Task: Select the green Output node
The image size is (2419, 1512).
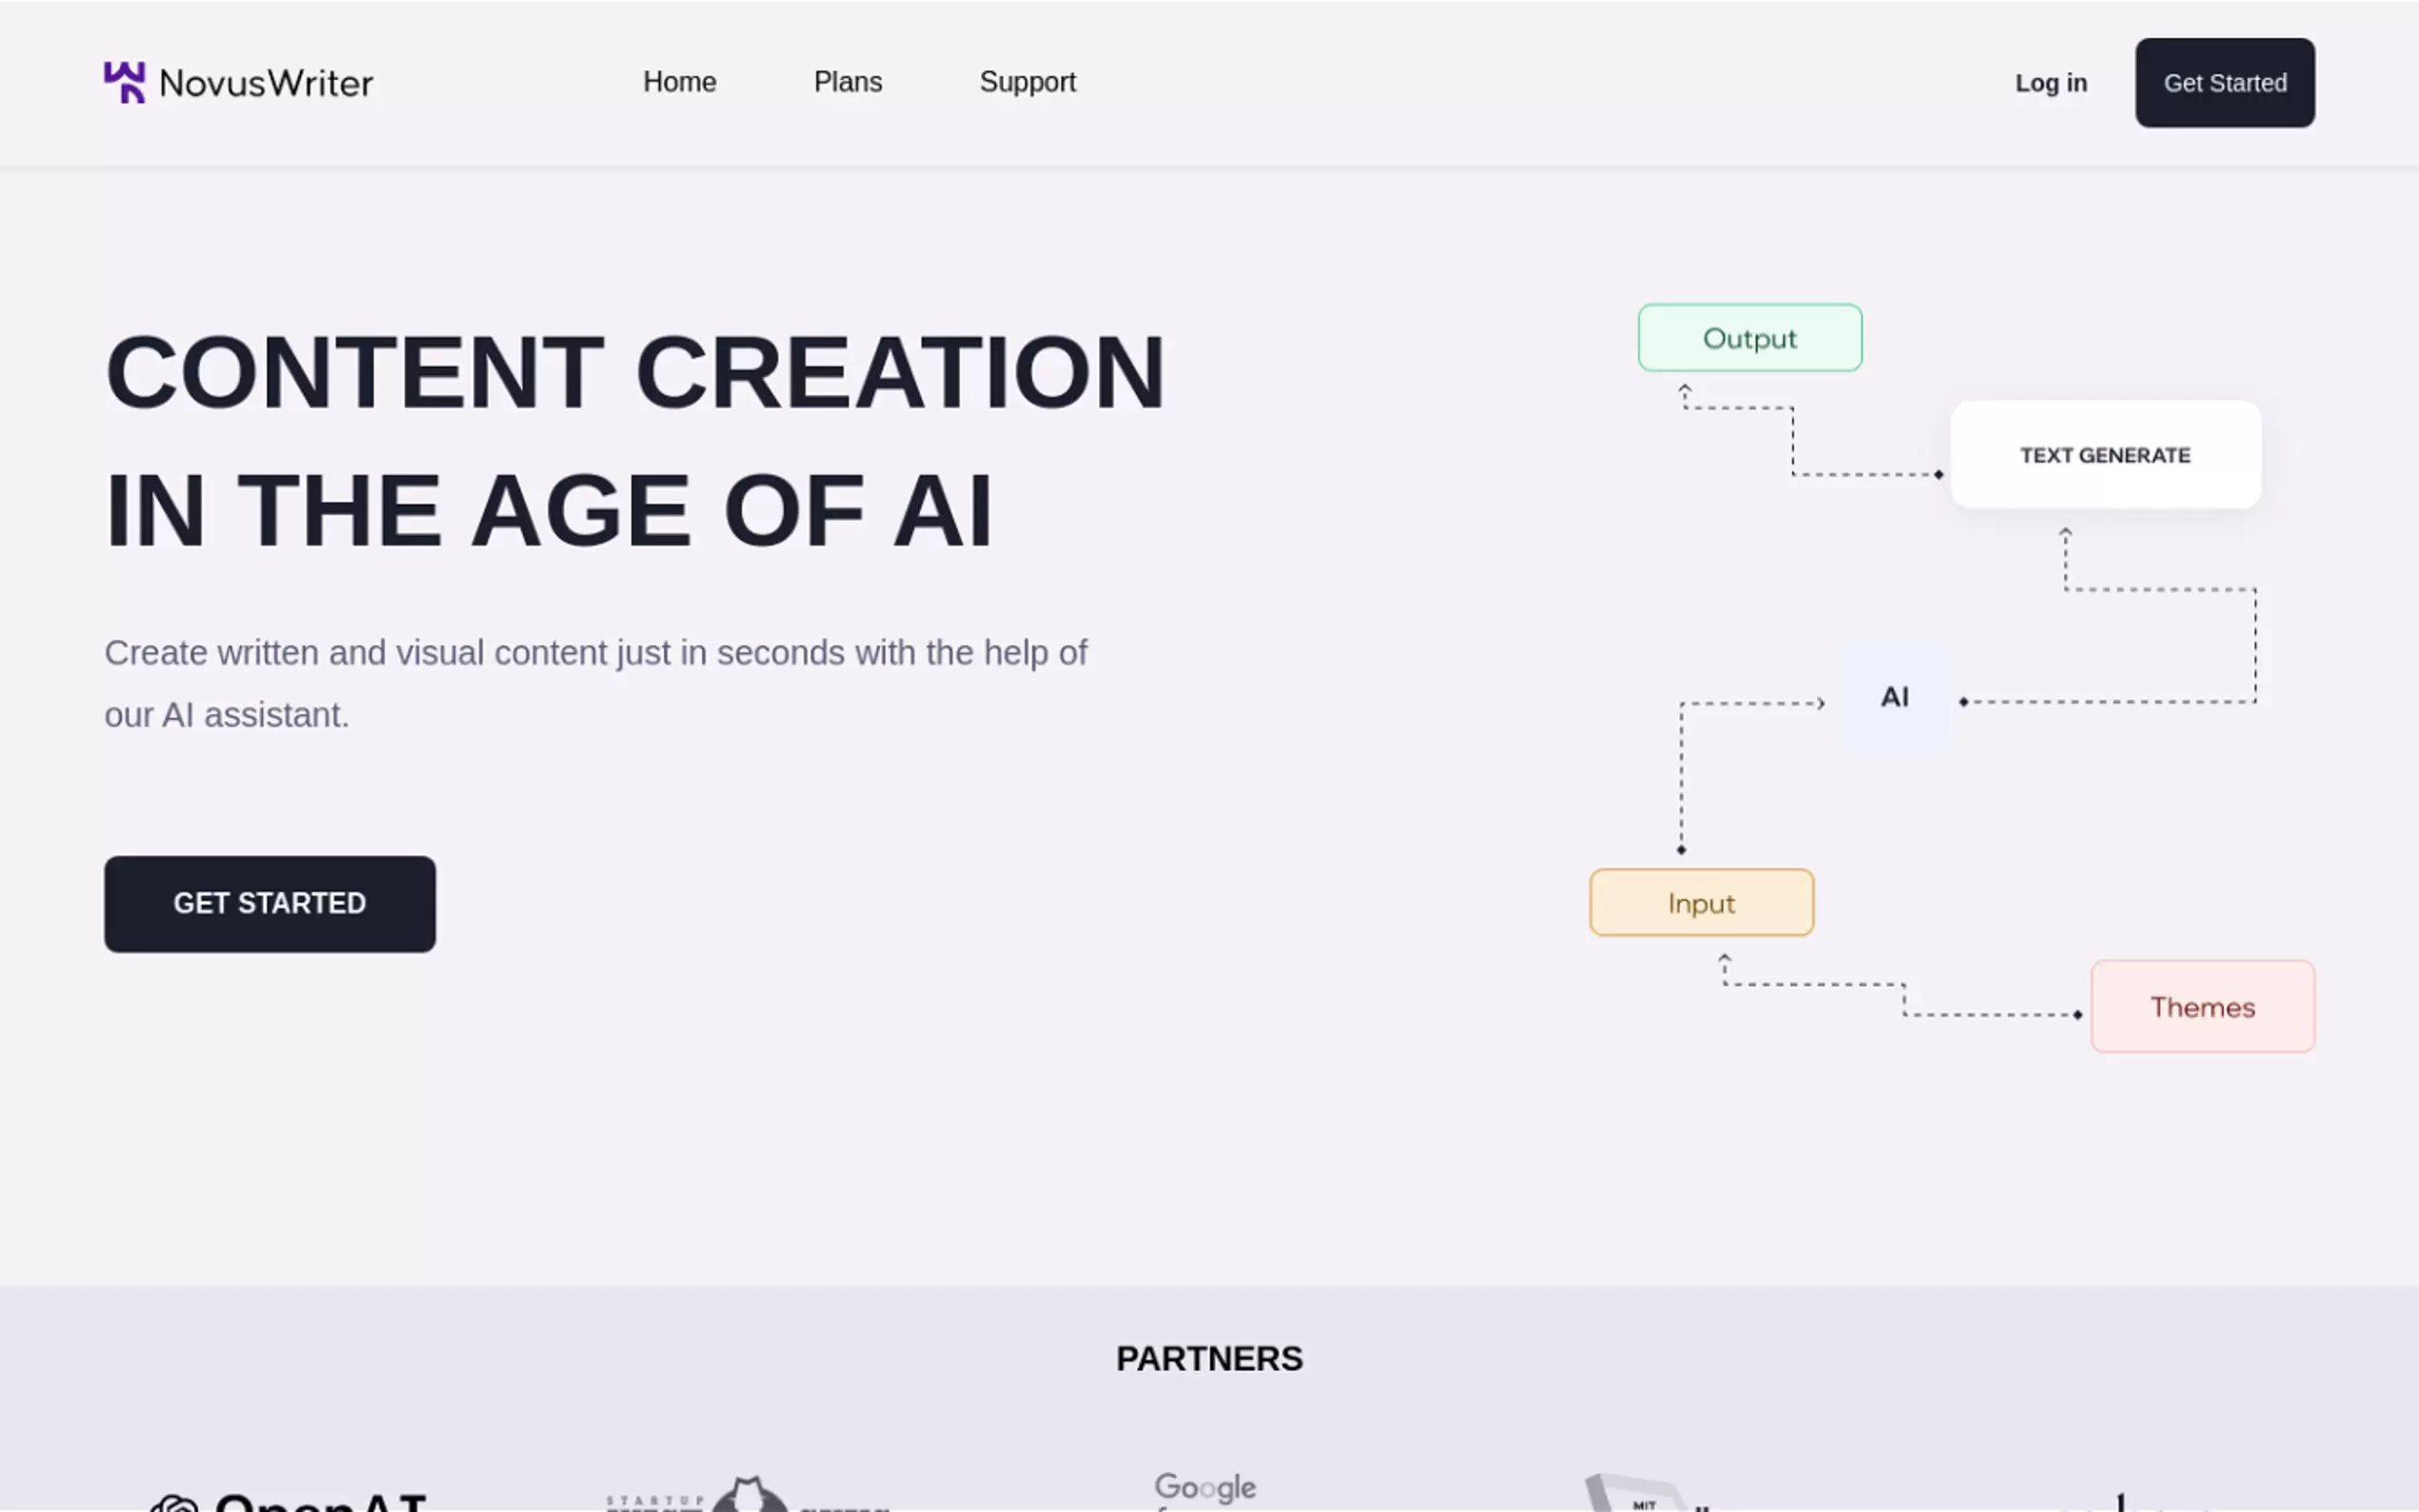Action: tap(1749, 338)
